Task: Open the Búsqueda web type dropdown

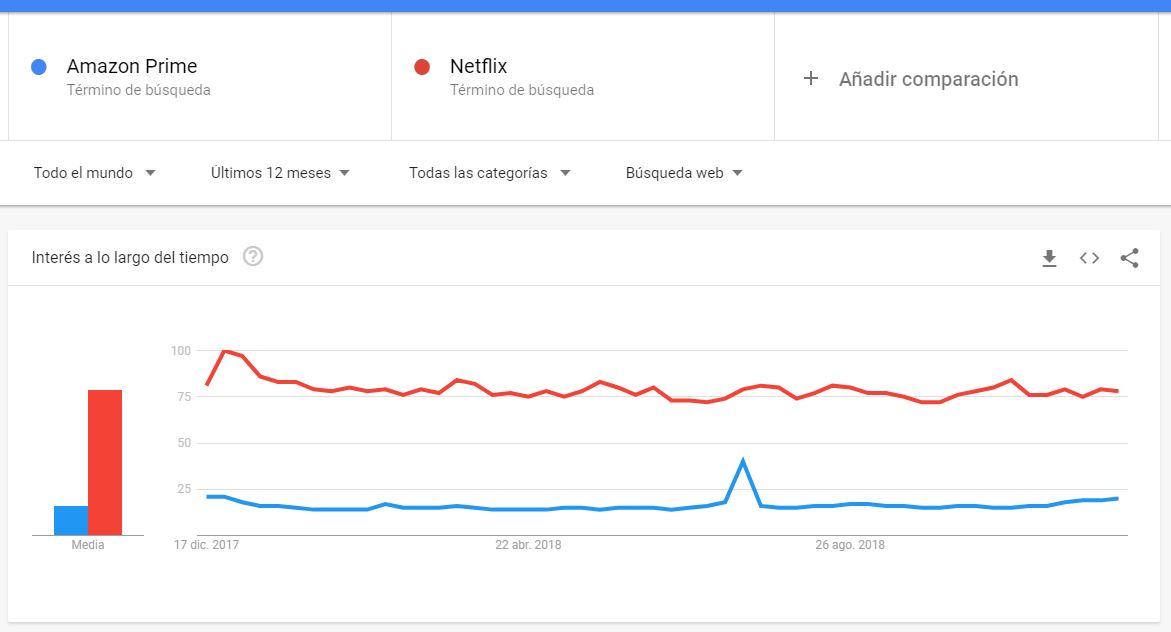Action: click(684, 172)
